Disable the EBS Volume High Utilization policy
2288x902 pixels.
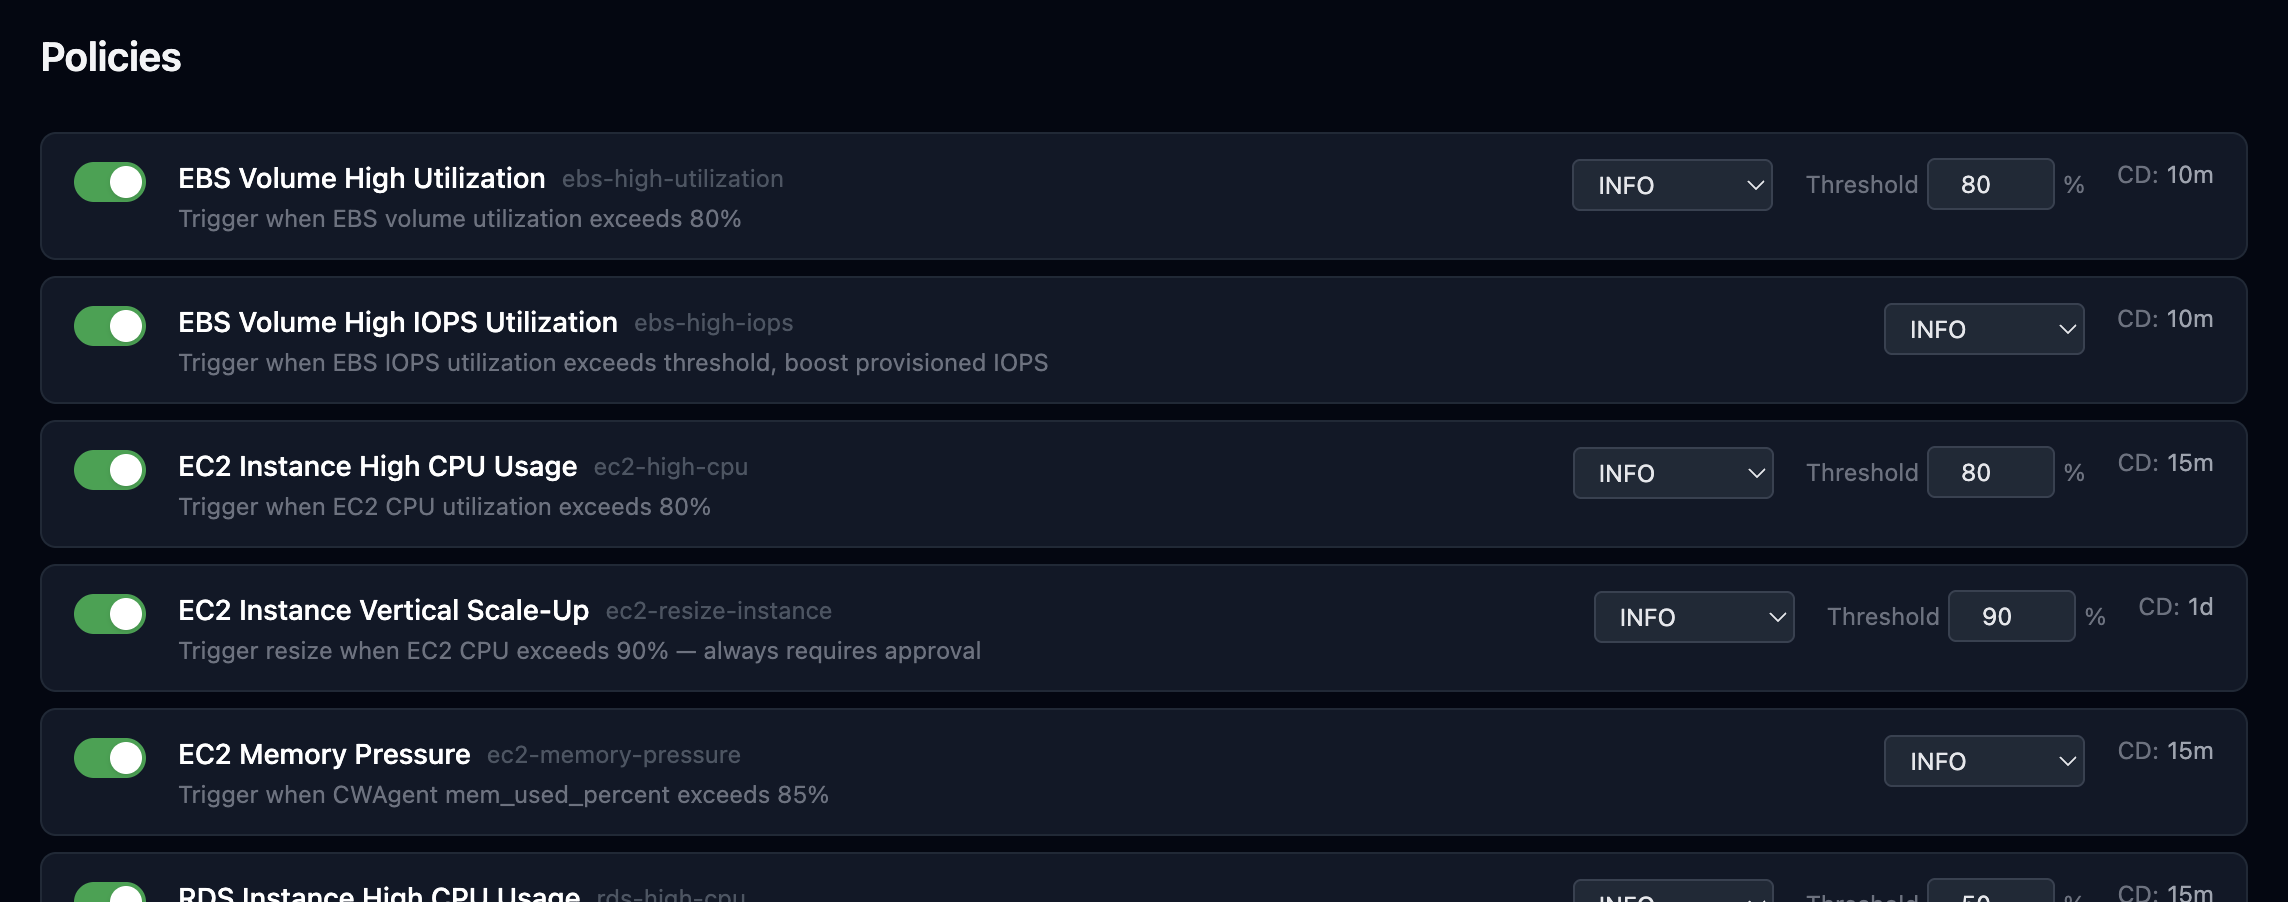[110, 182]
